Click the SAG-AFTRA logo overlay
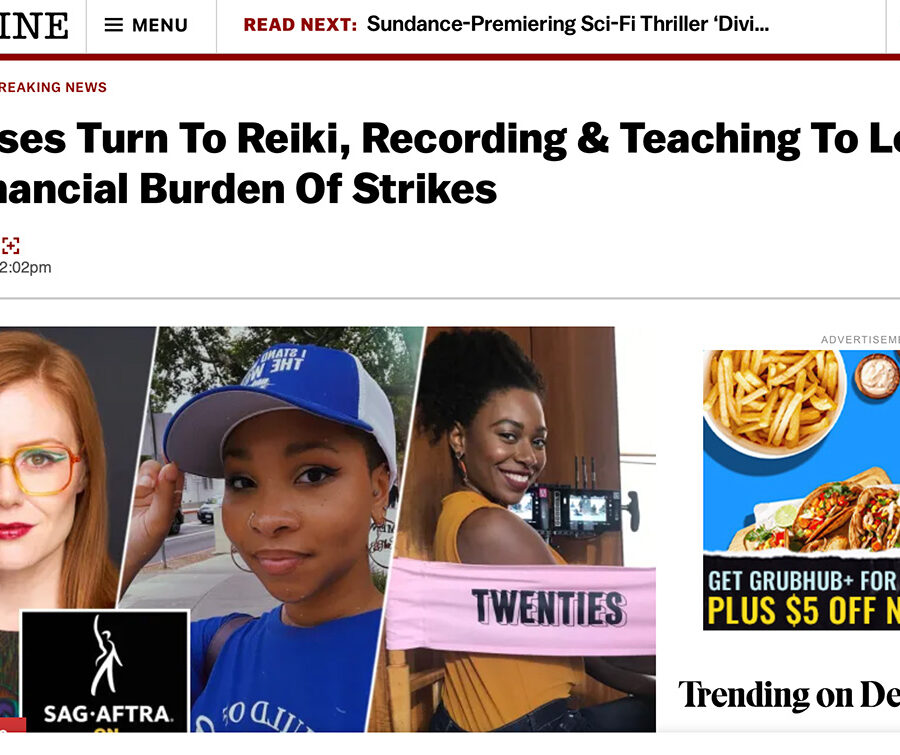The height and width of the screenshot is (755, 900). point(105,671)
